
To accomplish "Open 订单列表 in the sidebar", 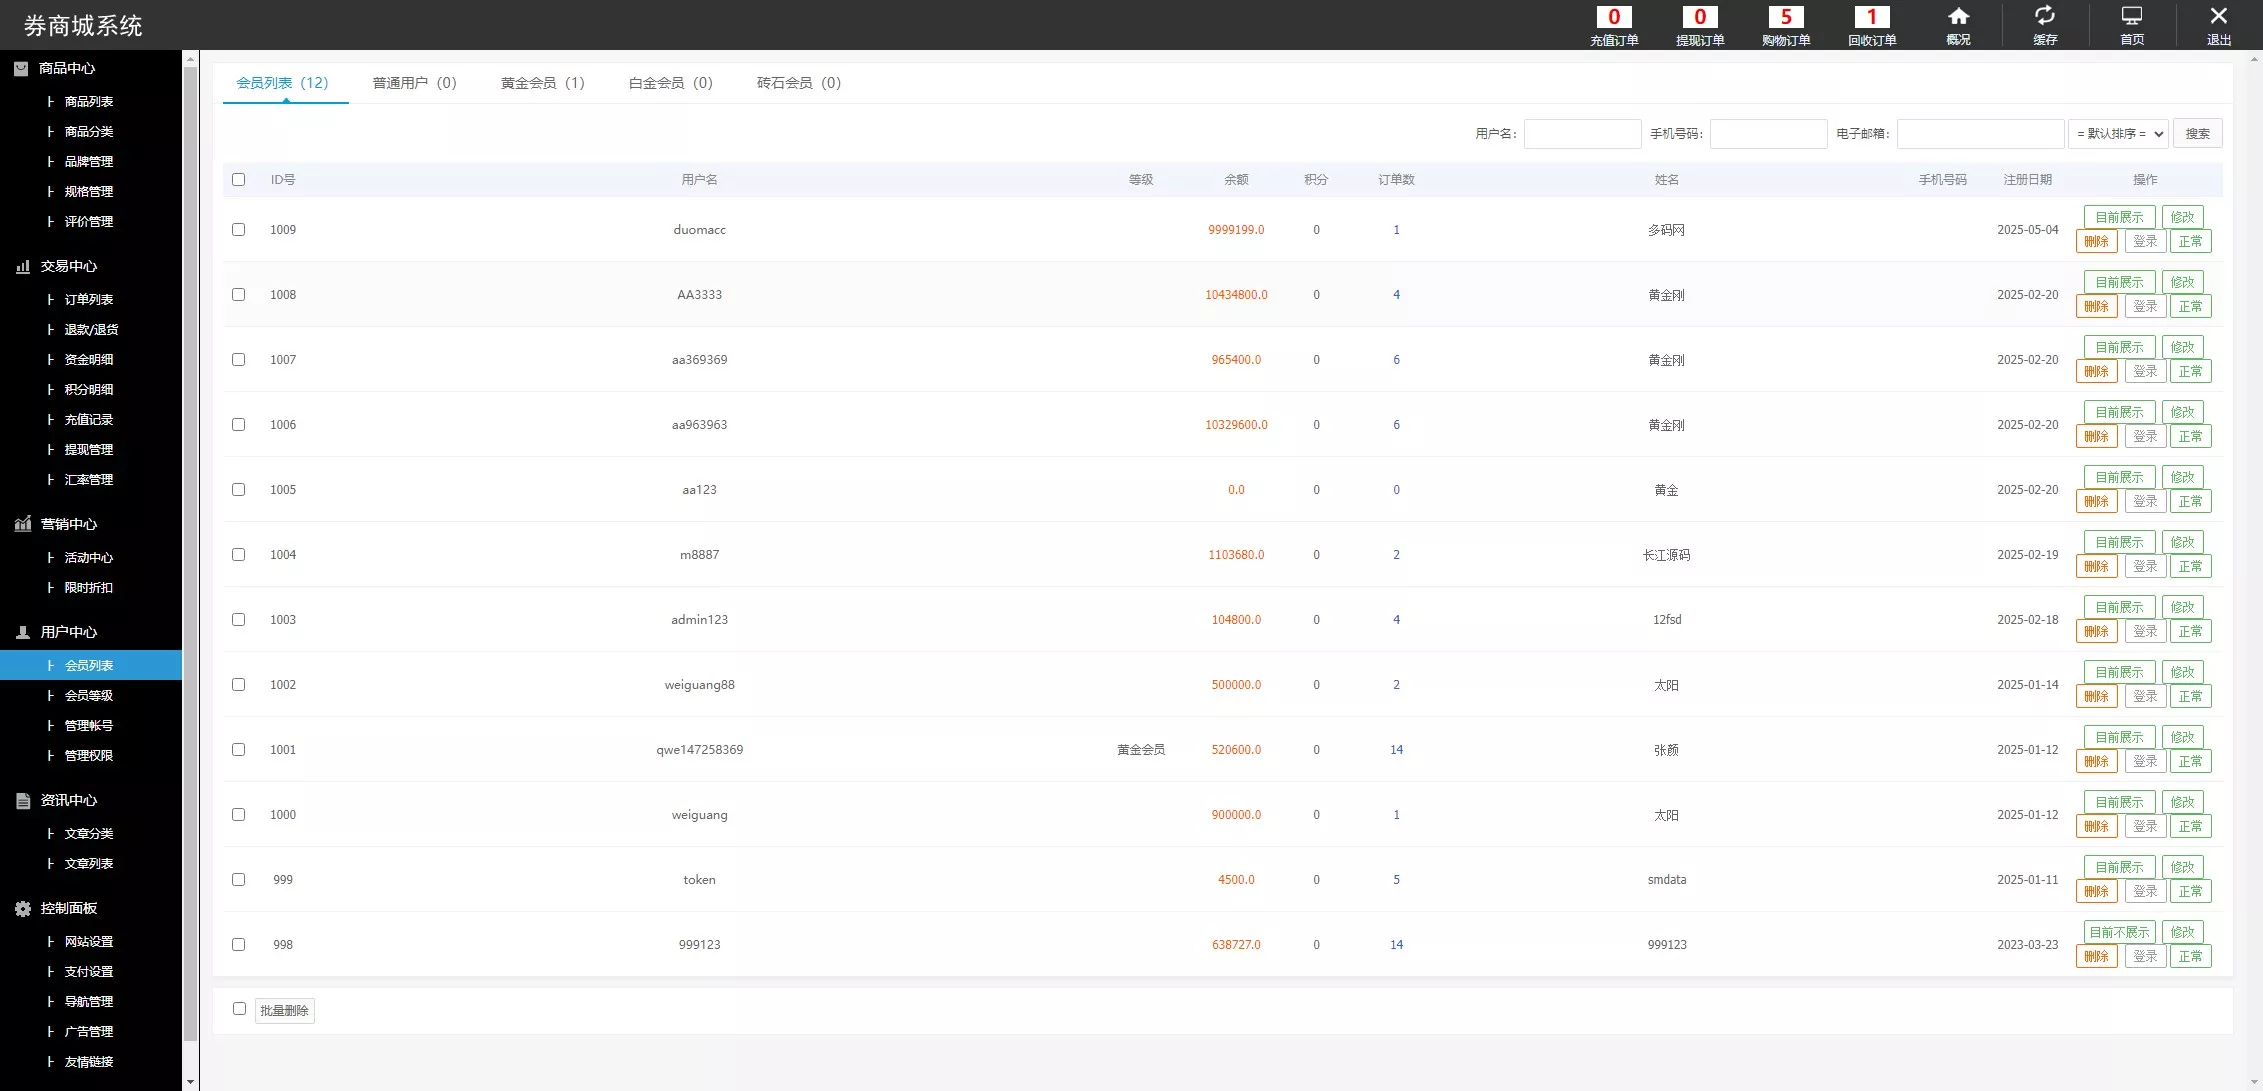I will click(89, 300).
